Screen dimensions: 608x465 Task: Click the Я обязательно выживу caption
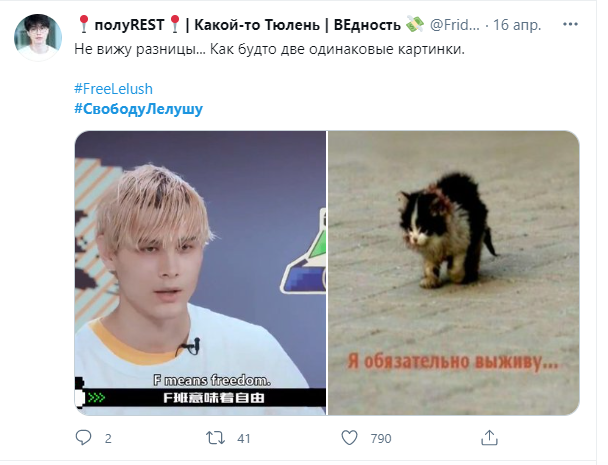tap(453, 361)
